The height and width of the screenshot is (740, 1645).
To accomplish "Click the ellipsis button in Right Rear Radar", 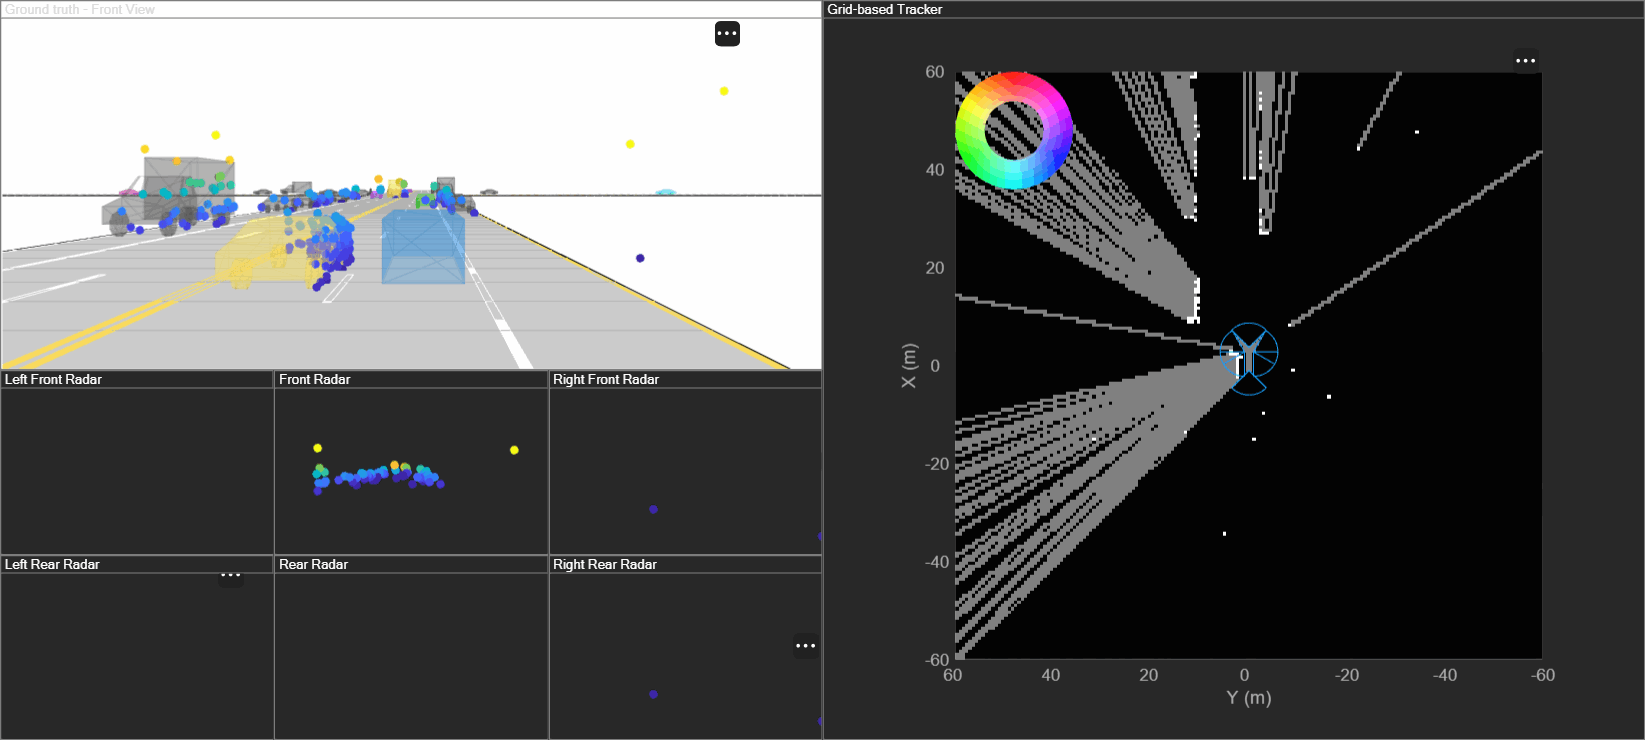I will 806,646.
